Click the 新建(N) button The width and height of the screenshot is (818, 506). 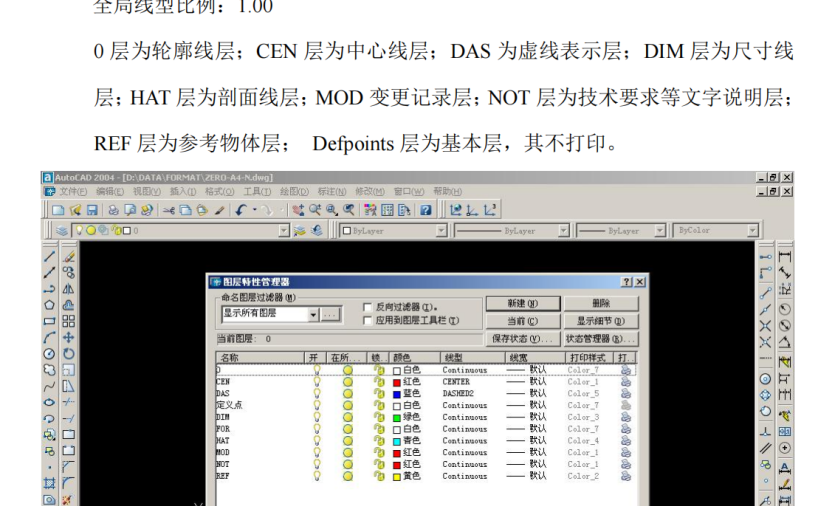[x=523, y=304]
